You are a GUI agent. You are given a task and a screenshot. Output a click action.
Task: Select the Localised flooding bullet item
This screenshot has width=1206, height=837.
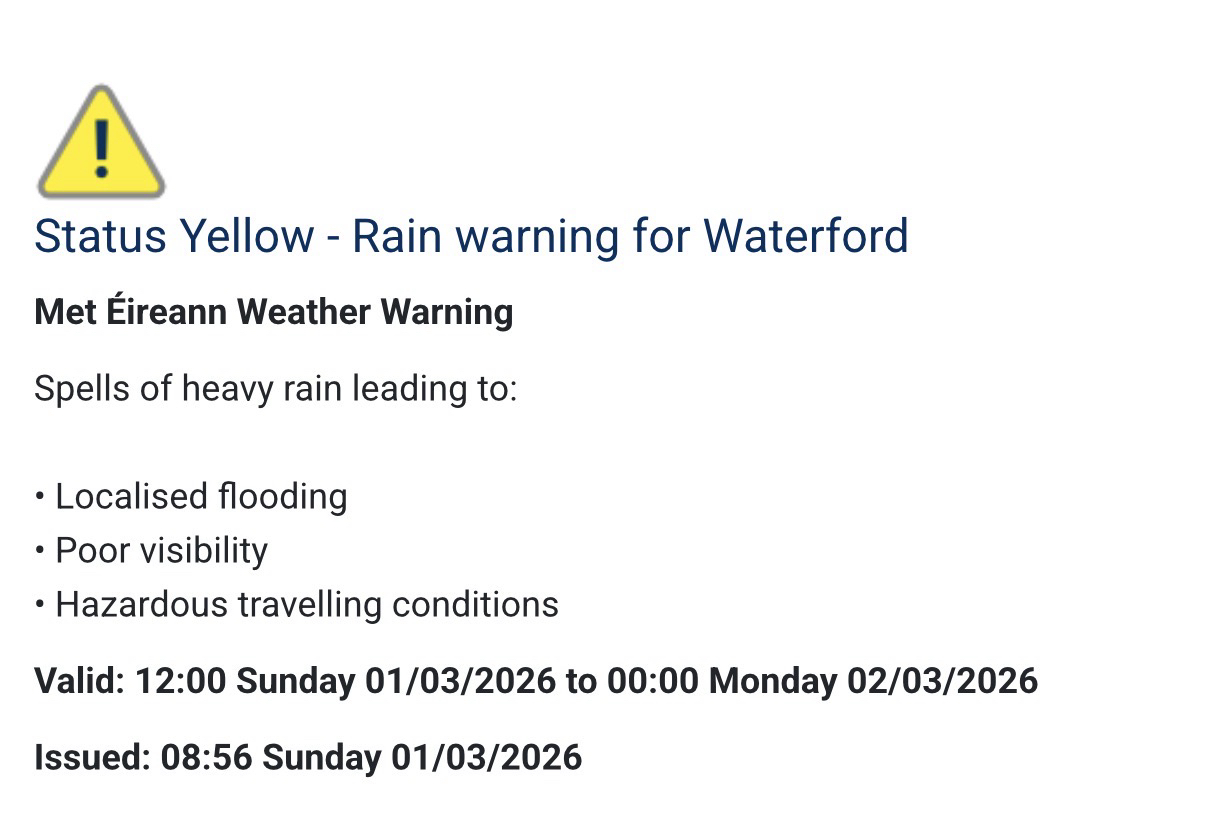click(x=201, y=496)
